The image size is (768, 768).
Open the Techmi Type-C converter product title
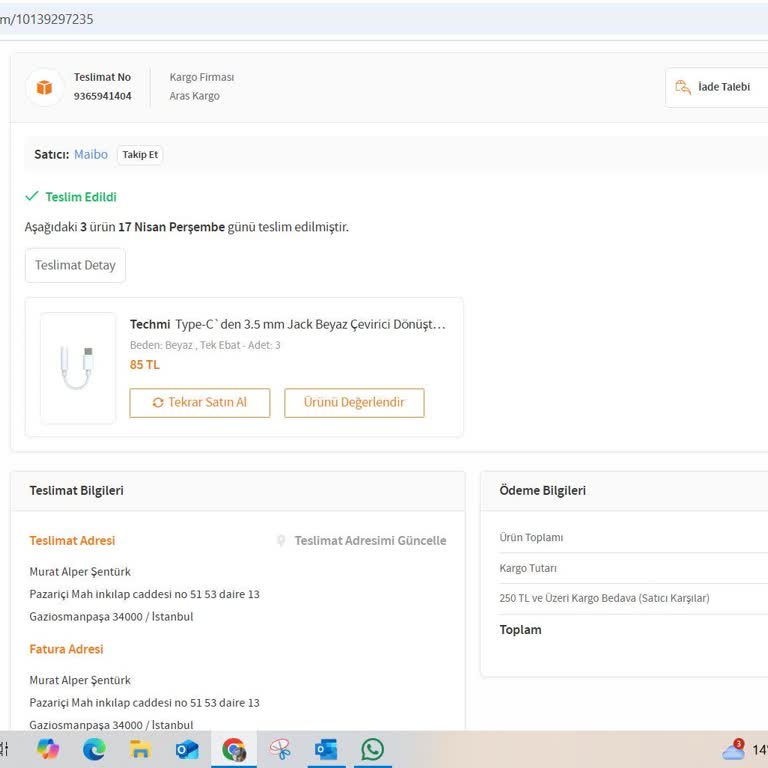coord(288,324)
